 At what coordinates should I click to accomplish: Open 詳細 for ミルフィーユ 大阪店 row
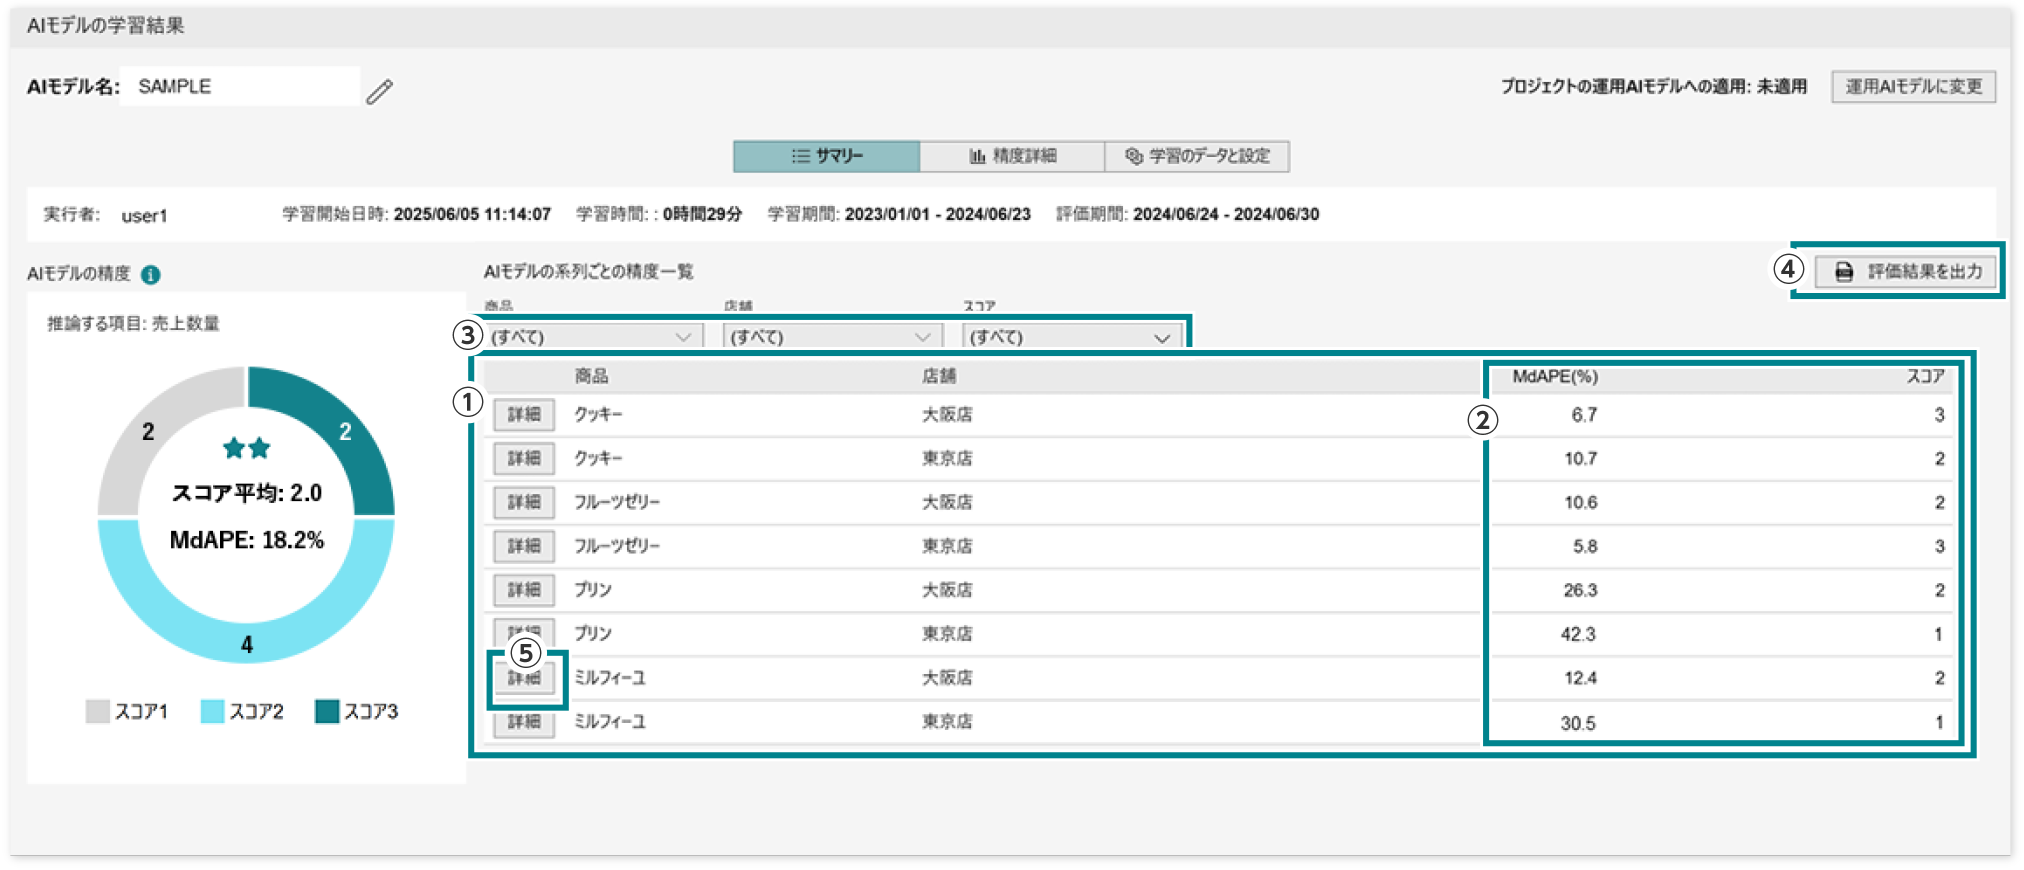click(524, 679)
